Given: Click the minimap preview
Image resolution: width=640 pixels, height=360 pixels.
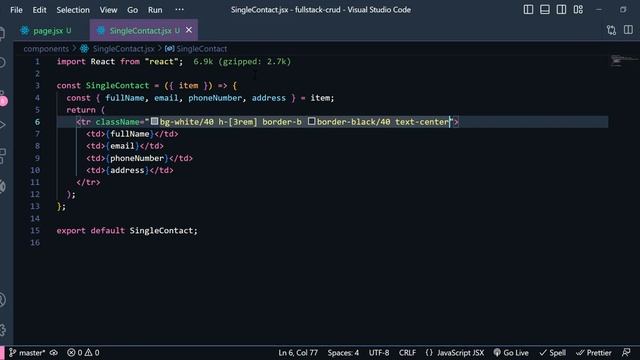Looking at the screenshot, I should click(623, 61).
